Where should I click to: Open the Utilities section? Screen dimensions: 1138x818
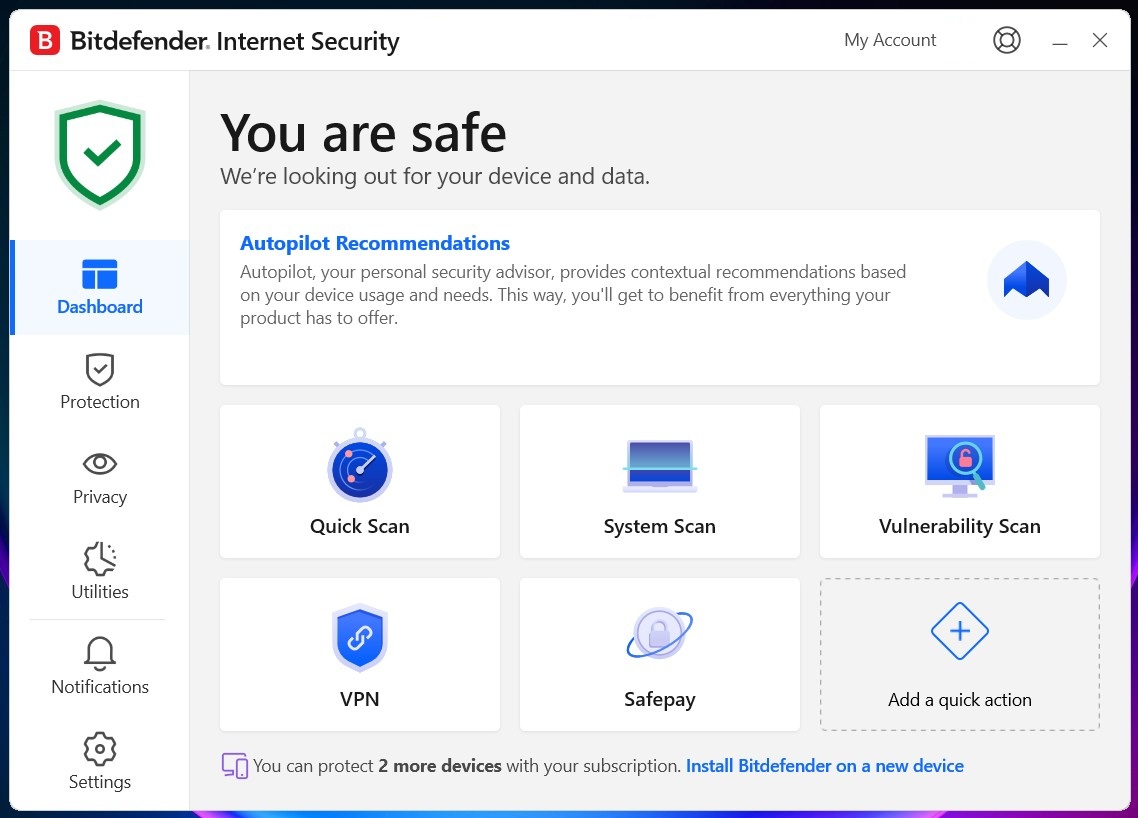pyautogui.click(x=100, y=572)
